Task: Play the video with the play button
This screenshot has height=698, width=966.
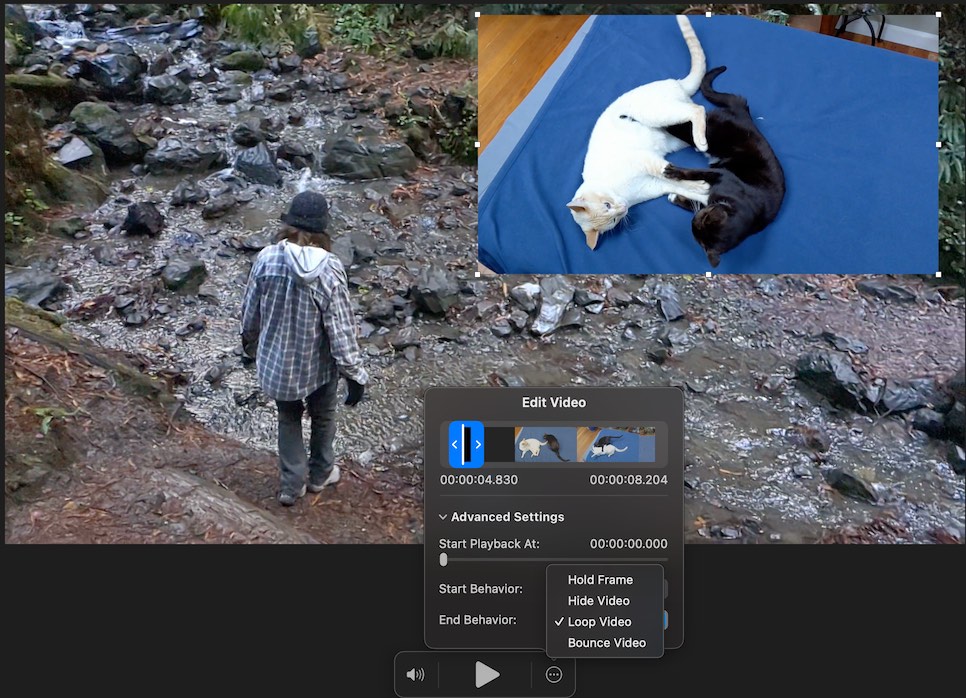Action: coord(487,675)
